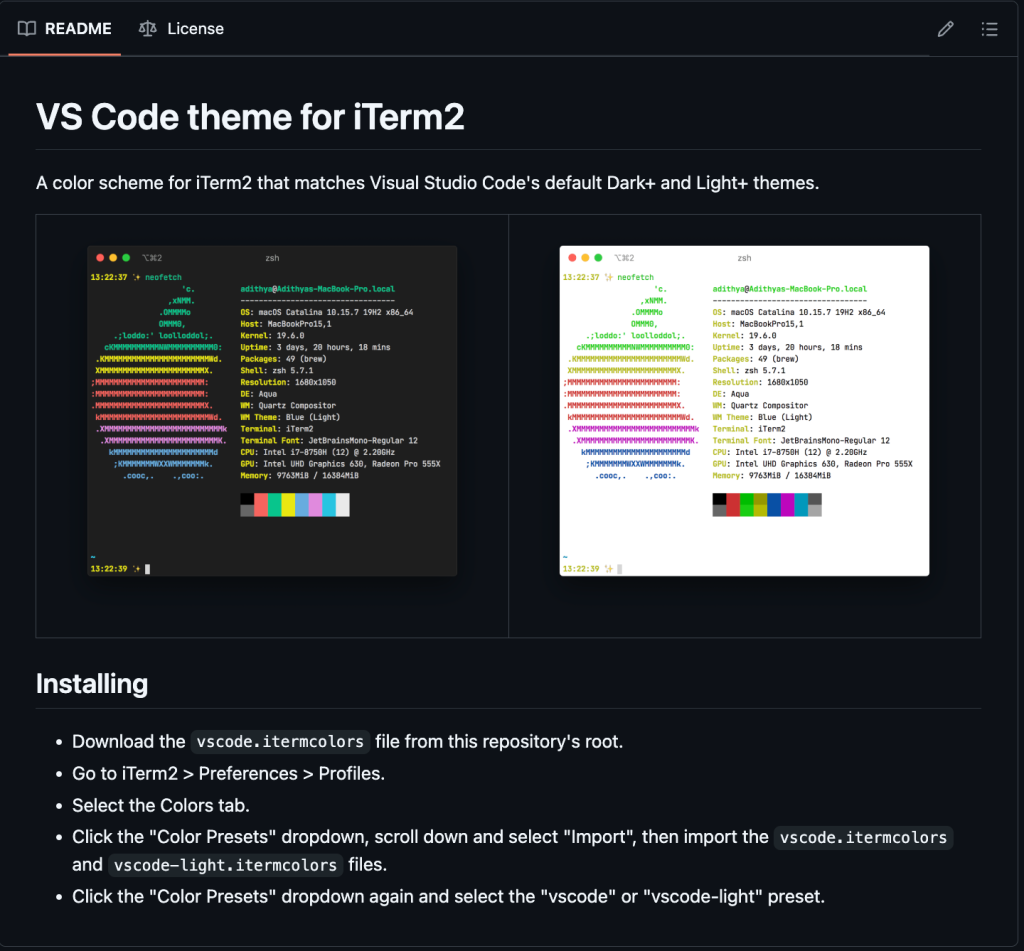Screen dimensions: 1024x951
Task: Click the "vscode-light.itermcolors" code text
Action: coord(225,865)
